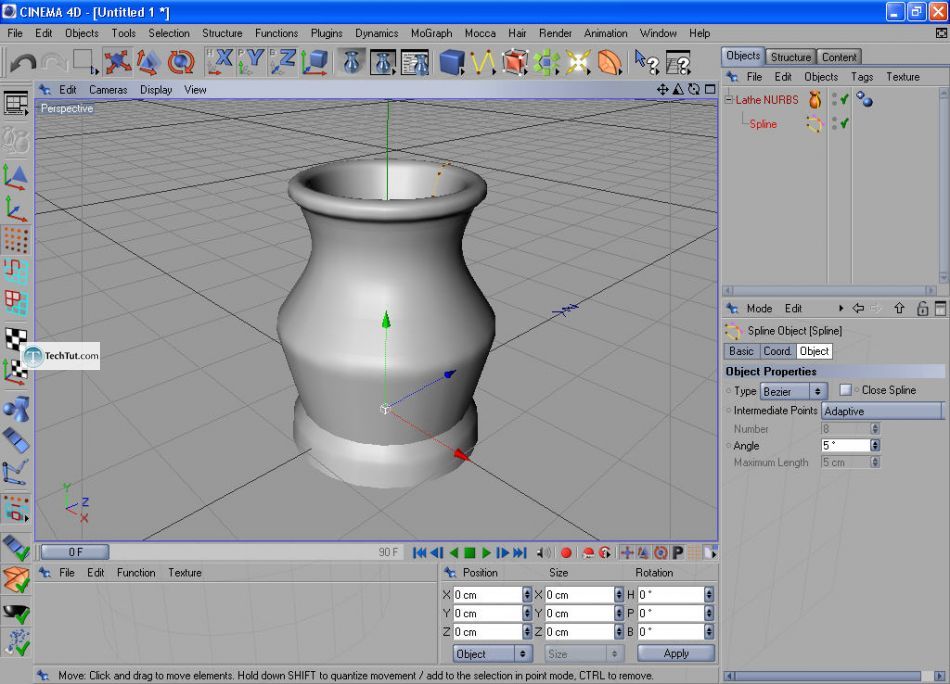Enable the Close Spline checkbox

tap(845, 390)
